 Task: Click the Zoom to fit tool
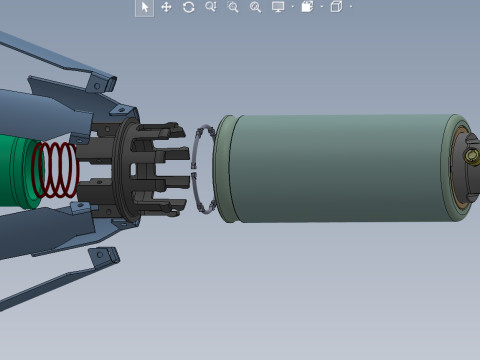click(255, 7)
